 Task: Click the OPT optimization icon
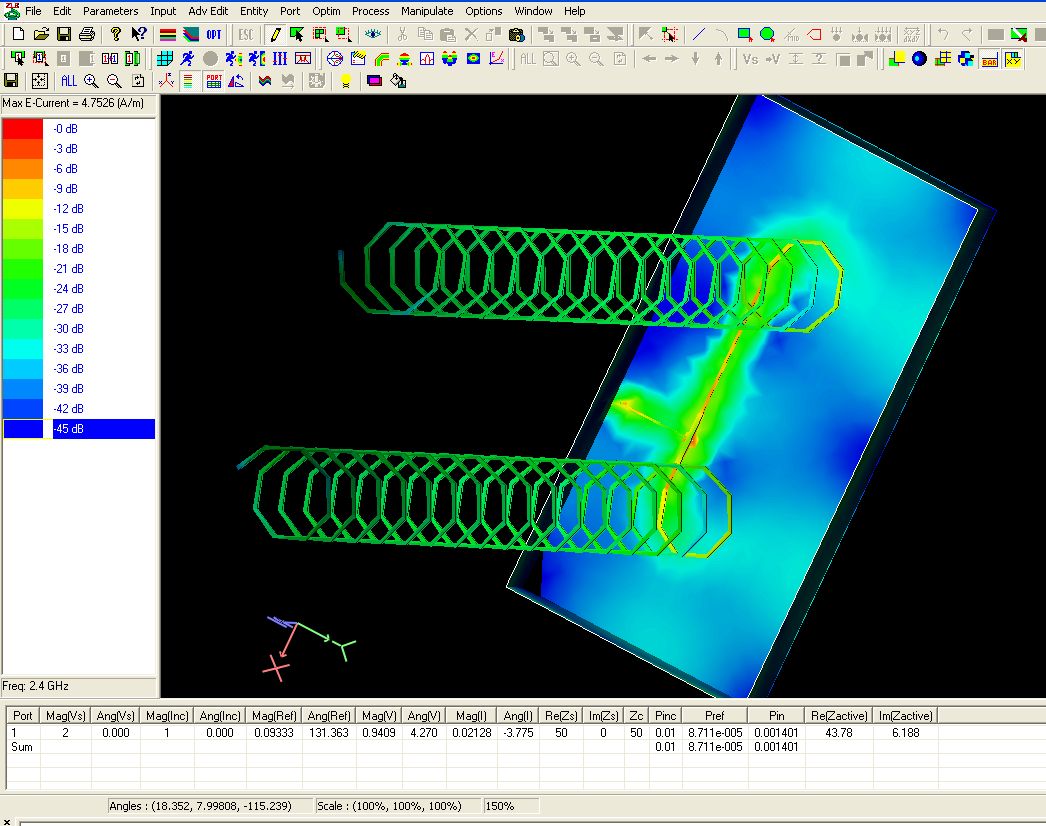click(x=214, y=34)
